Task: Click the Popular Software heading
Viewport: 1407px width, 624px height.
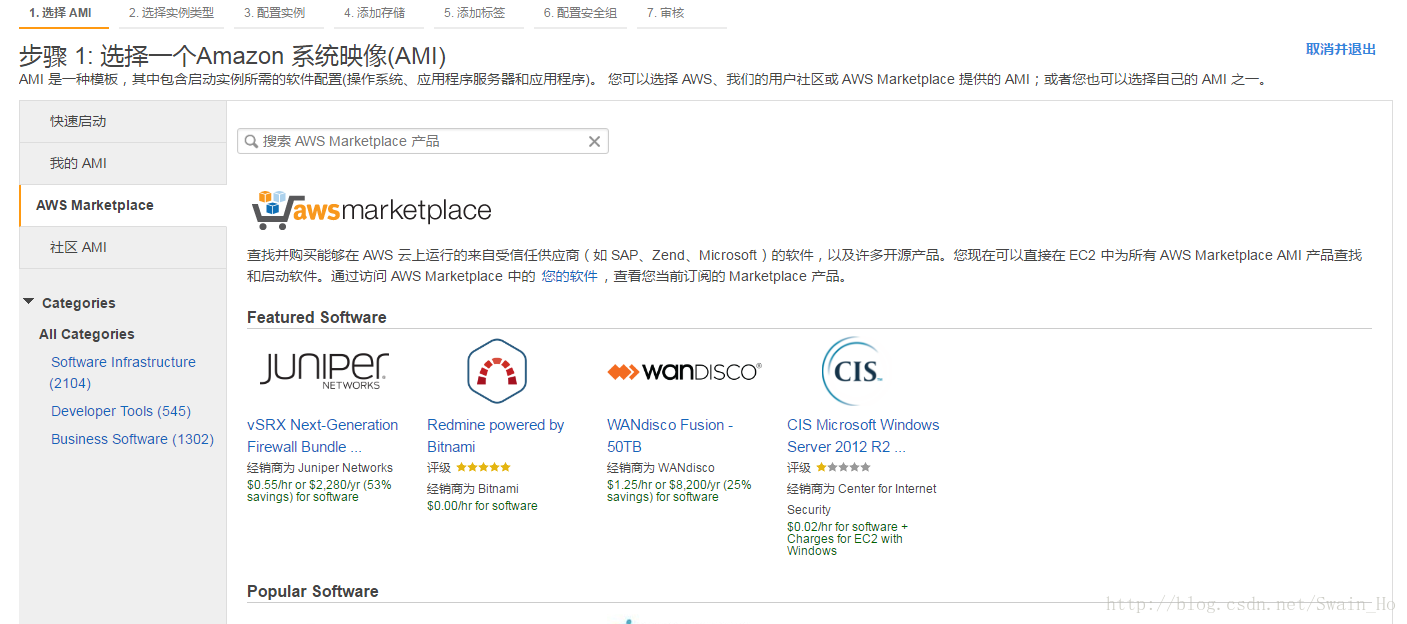Action: click(x=312, y=591)
